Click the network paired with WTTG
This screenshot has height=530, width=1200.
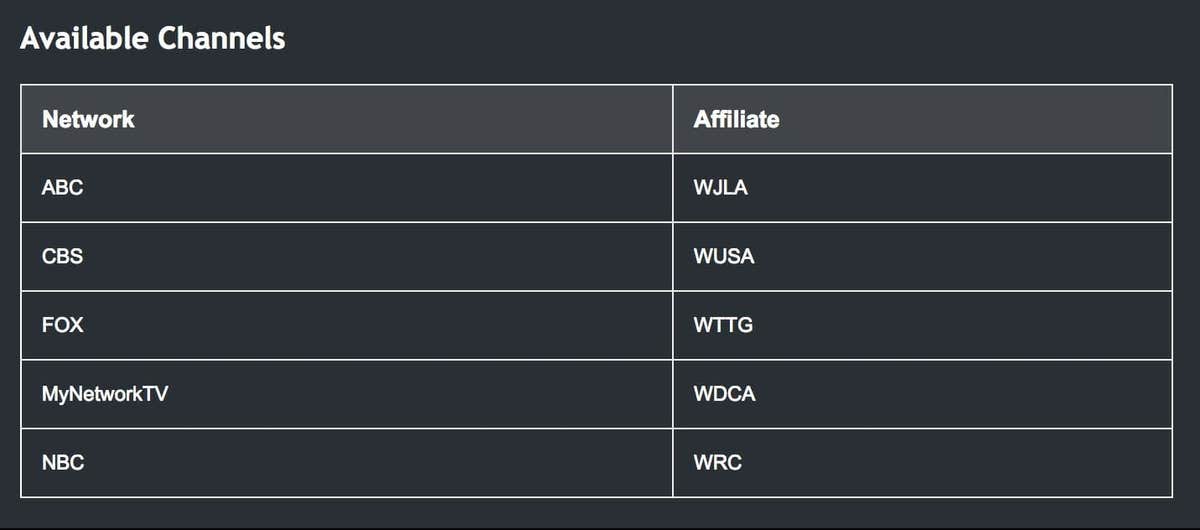click(x=62, y=325)
